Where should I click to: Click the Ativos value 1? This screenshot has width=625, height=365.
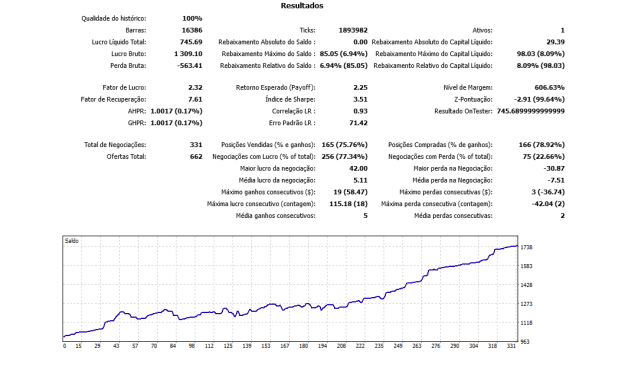click(x=563, y=30)
